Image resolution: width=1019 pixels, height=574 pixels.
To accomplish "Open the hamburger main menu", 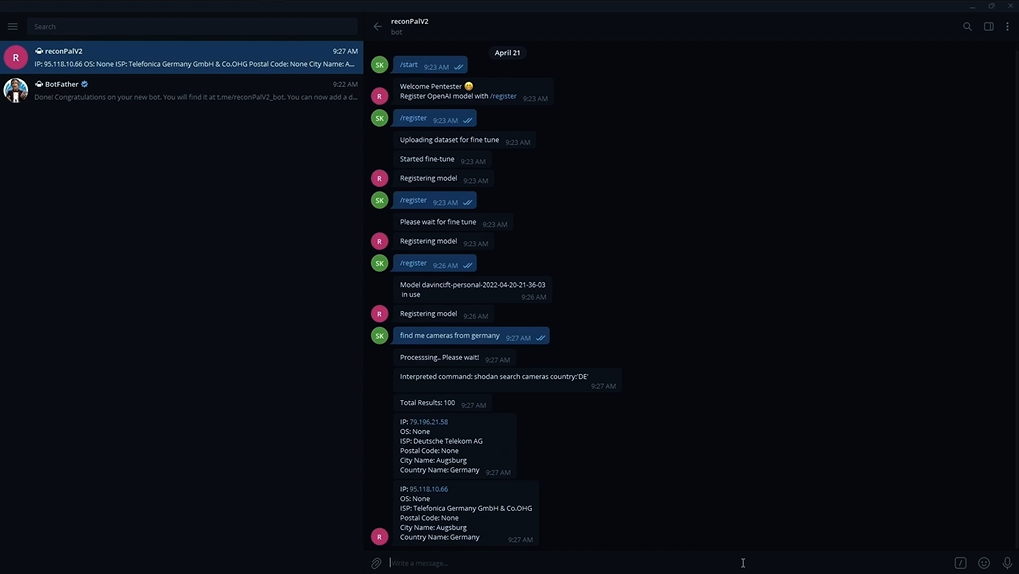I will click(x=12, y=27).
